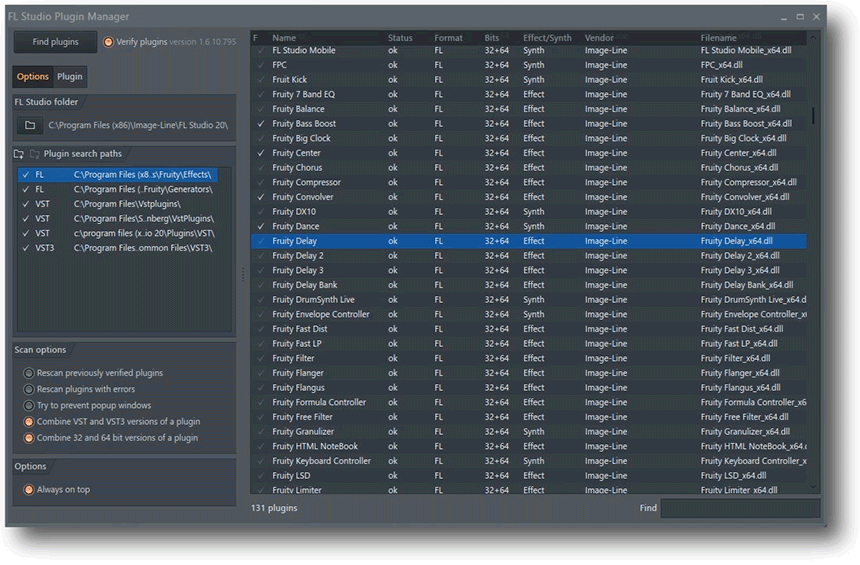Switch to the Options tab
Screen dimensions: 860x565
click(33, 77)
